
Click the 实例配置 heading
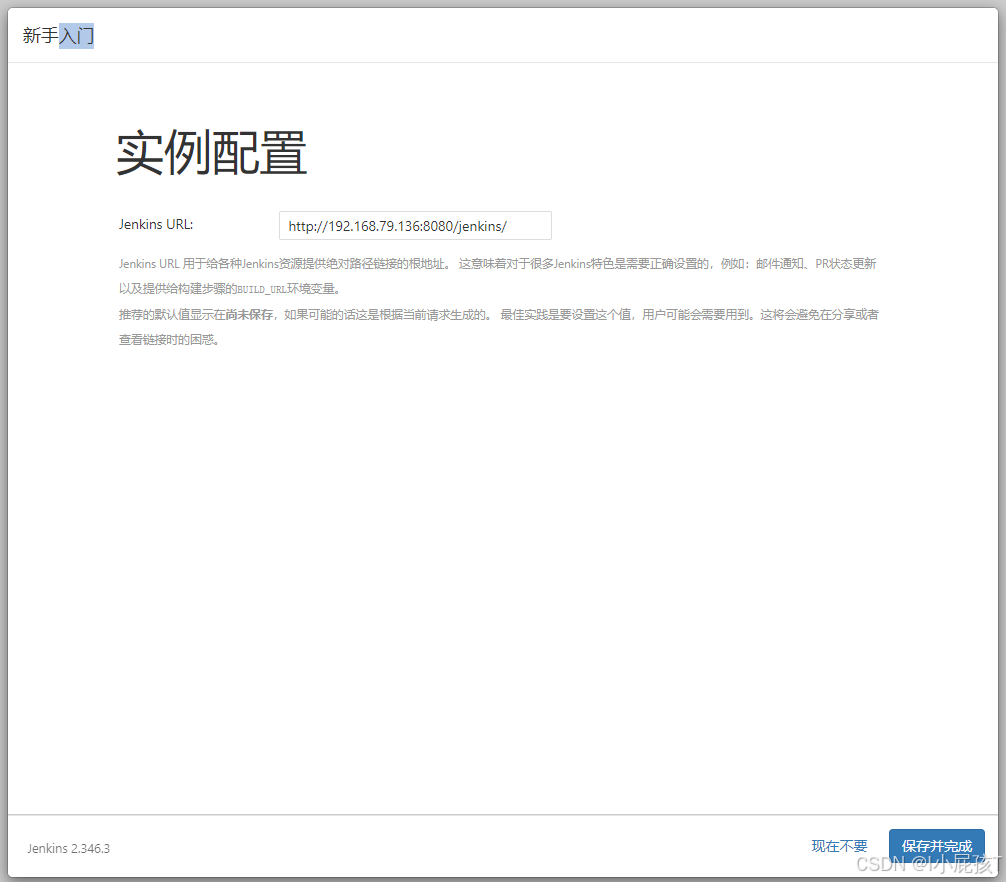(x=212, y=153)
